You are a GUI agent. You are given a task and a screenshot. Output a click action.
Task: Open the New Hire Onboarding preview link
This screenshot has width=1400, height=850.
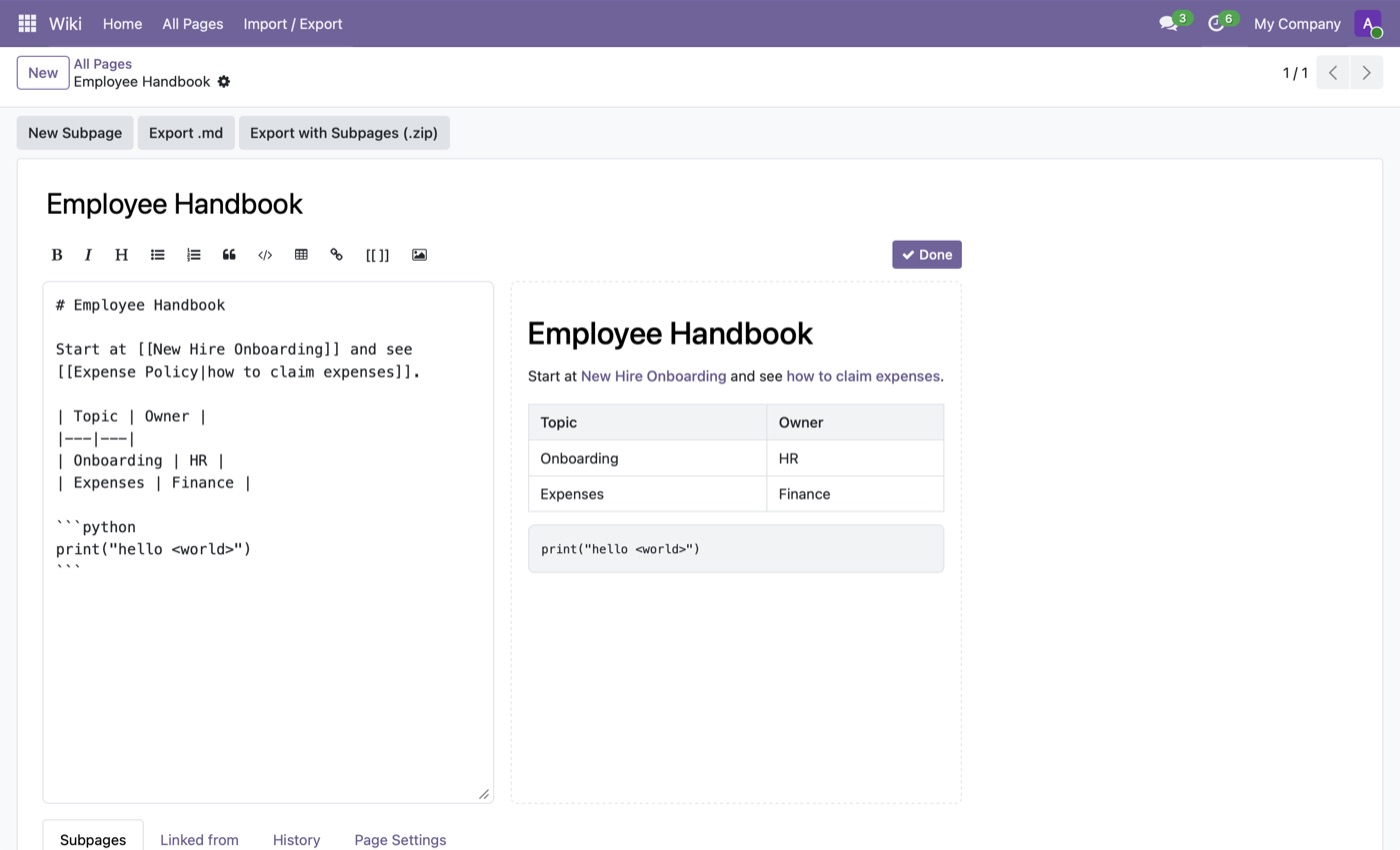click(653, 376)
